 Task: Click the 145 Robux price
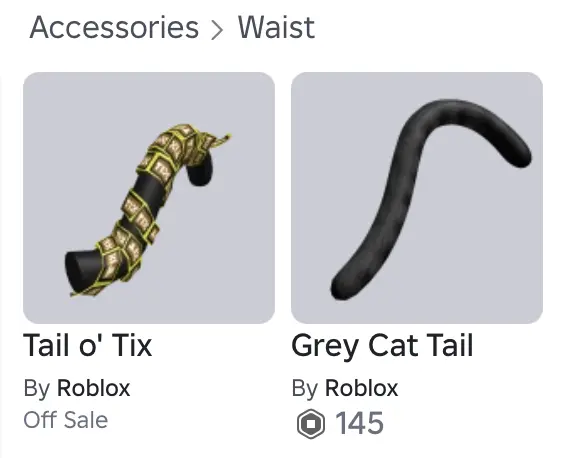[360, 424]
